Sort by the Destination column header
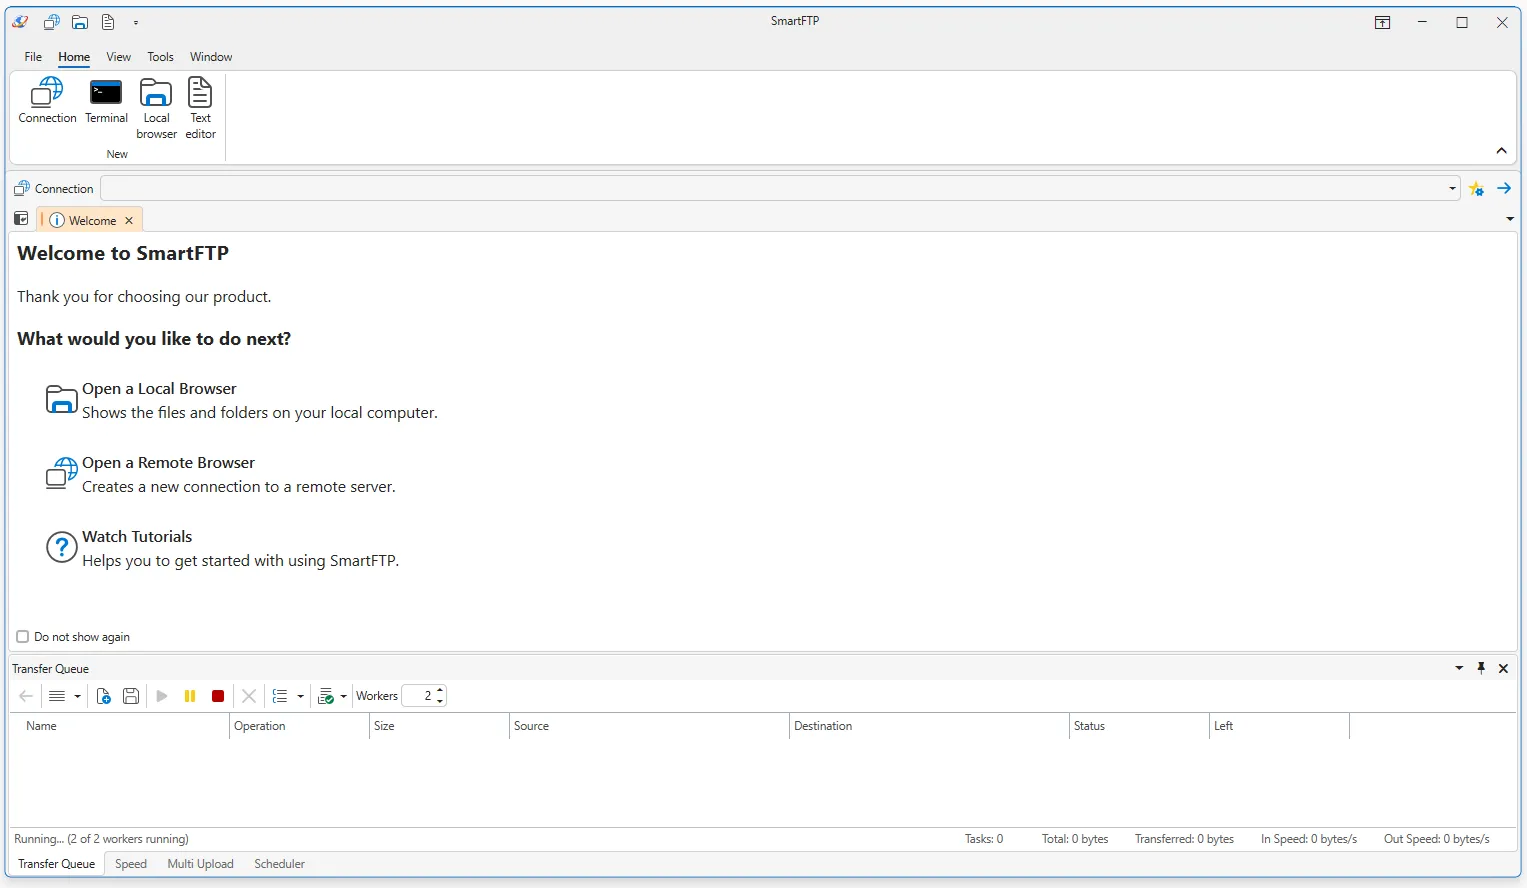Image resolution: width=1527 pixels, height=888 pixels. pos(930,726)
